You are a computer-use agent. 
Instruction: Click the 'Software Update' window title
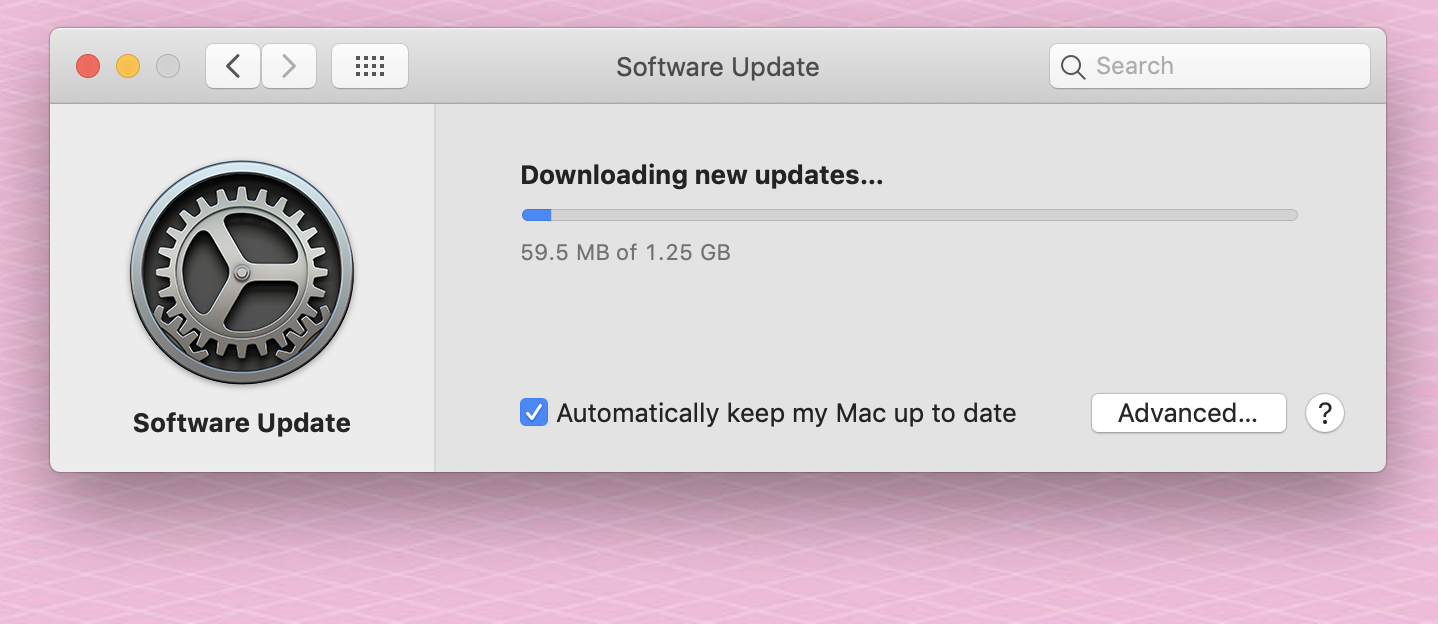718,67
